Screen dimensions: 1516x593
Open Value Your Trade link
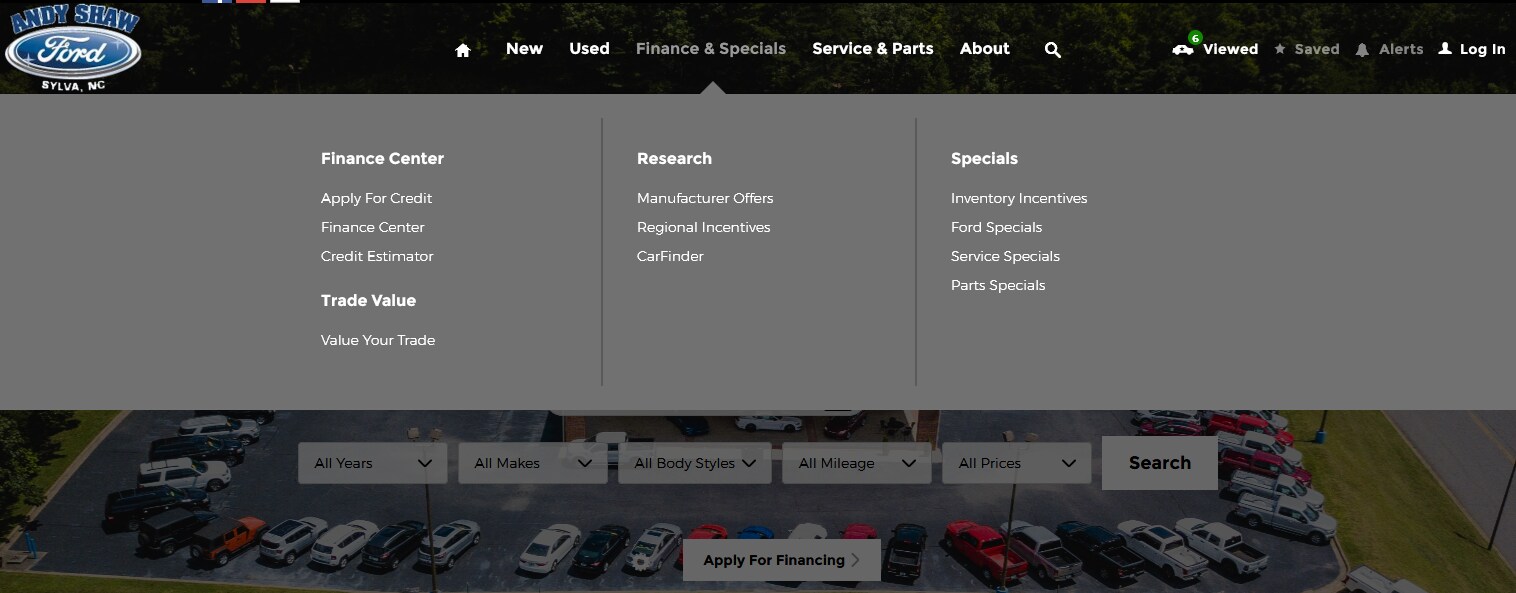(x=378, y=340)
